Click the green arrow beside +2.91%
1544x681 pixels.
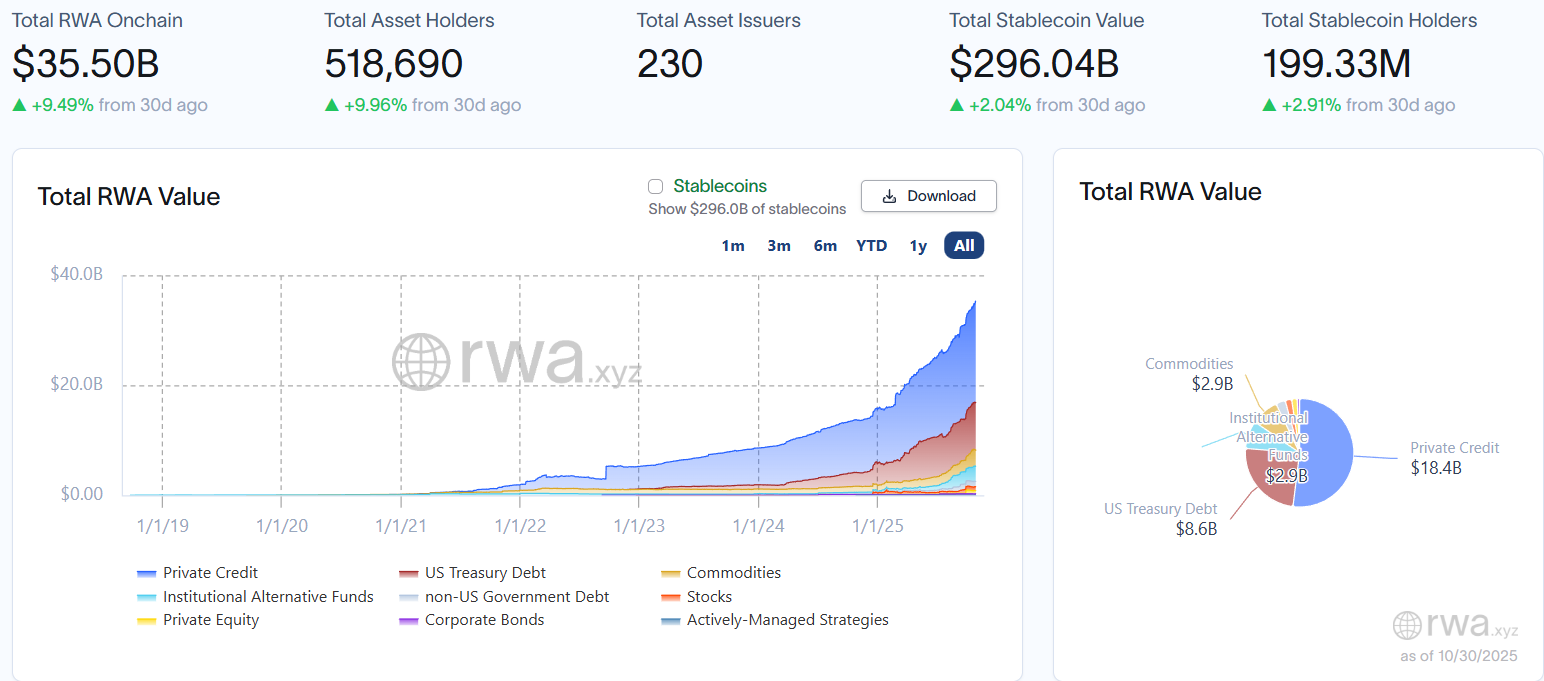point(1268,105)
